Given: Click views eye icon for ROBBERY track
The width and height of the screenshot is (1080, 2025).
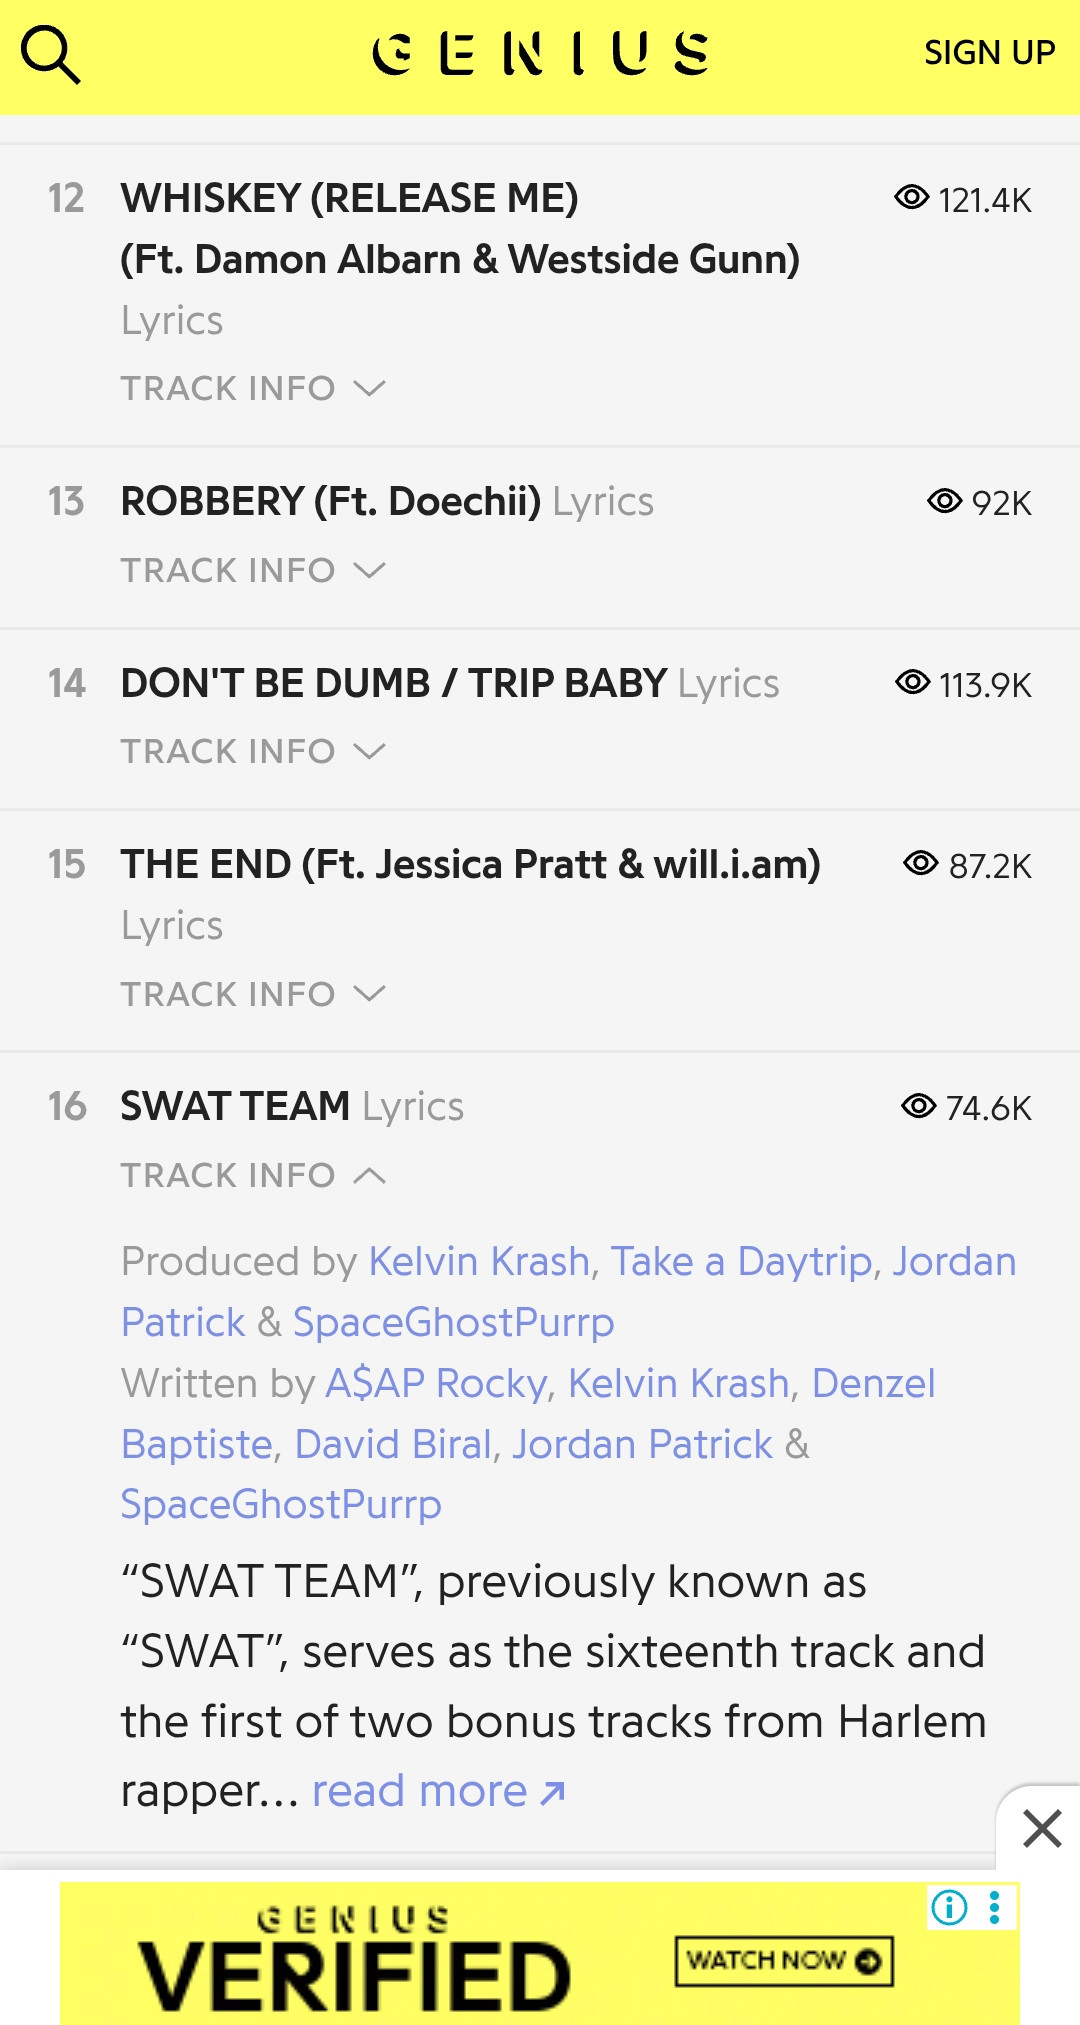Looking at the screenshot, I should point(944,501).
